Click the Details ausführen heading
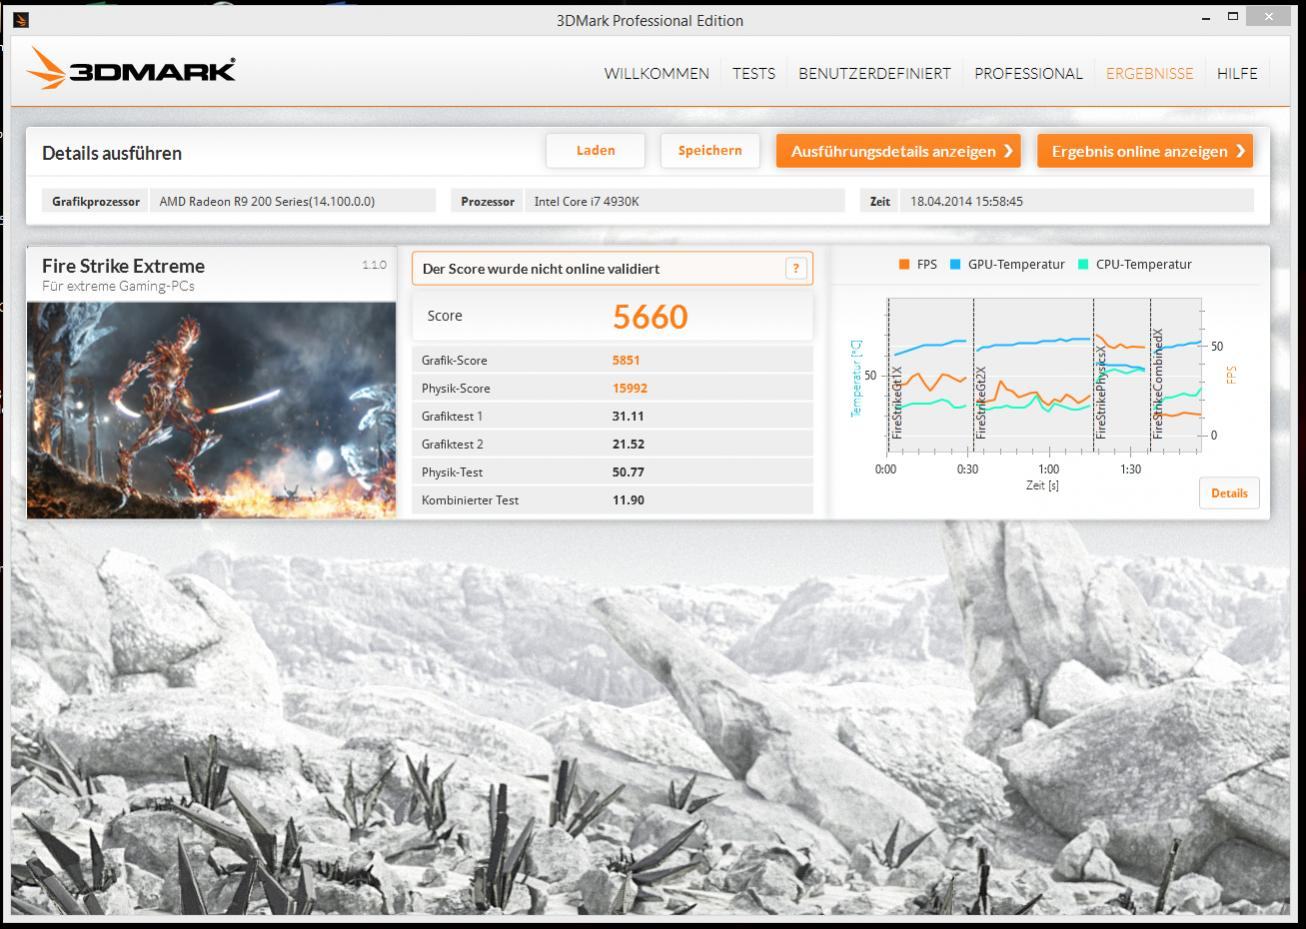This screenshot has width=1306, height=929. coord(112,153)
